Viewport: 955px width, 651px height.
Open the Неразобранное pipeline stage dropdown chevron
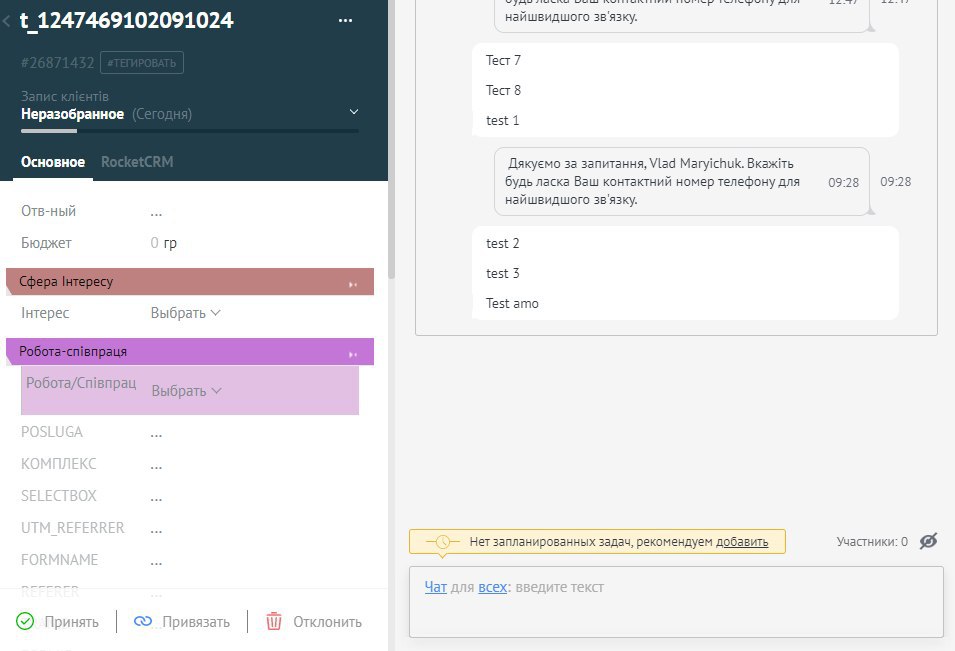(x=354, y=112)
